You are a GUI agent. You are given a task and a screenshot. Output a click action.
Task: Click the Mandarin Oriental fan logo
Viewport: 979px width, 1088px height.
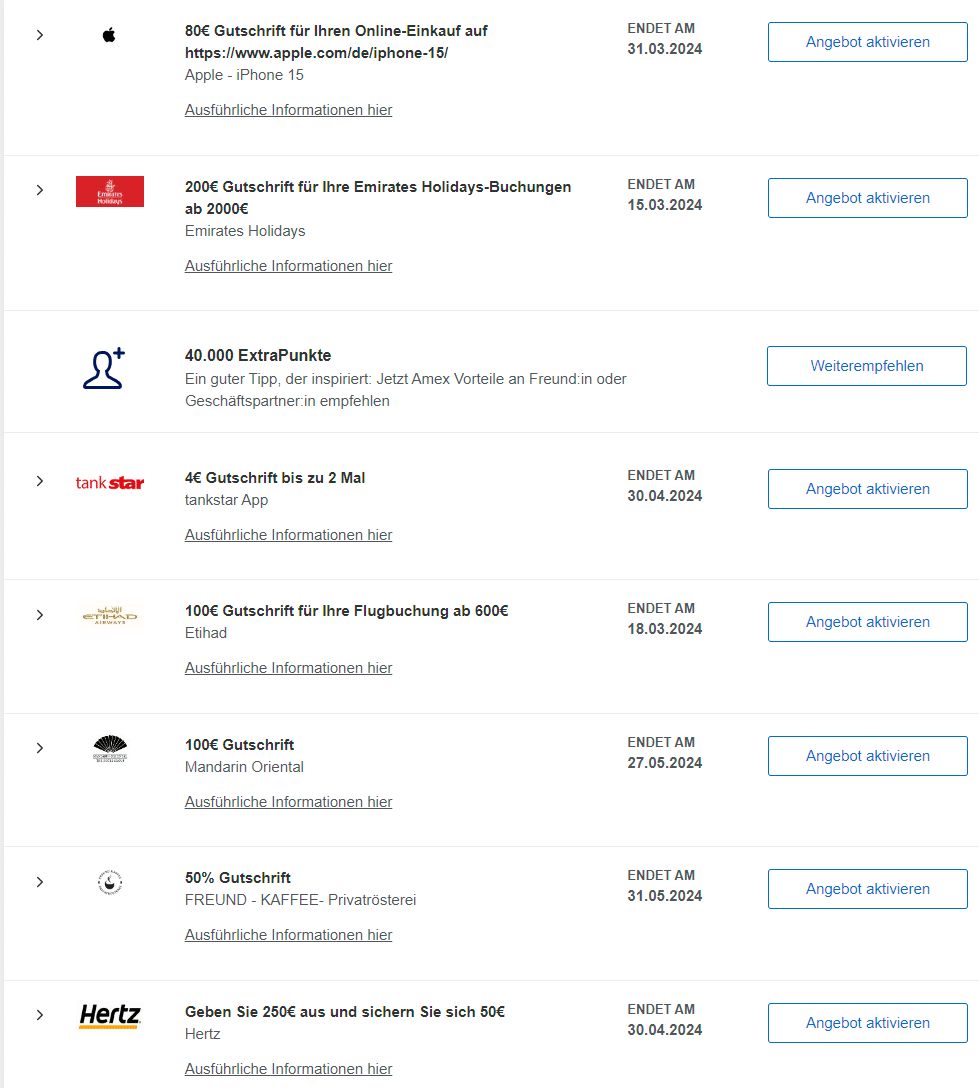tap(110, 749)
